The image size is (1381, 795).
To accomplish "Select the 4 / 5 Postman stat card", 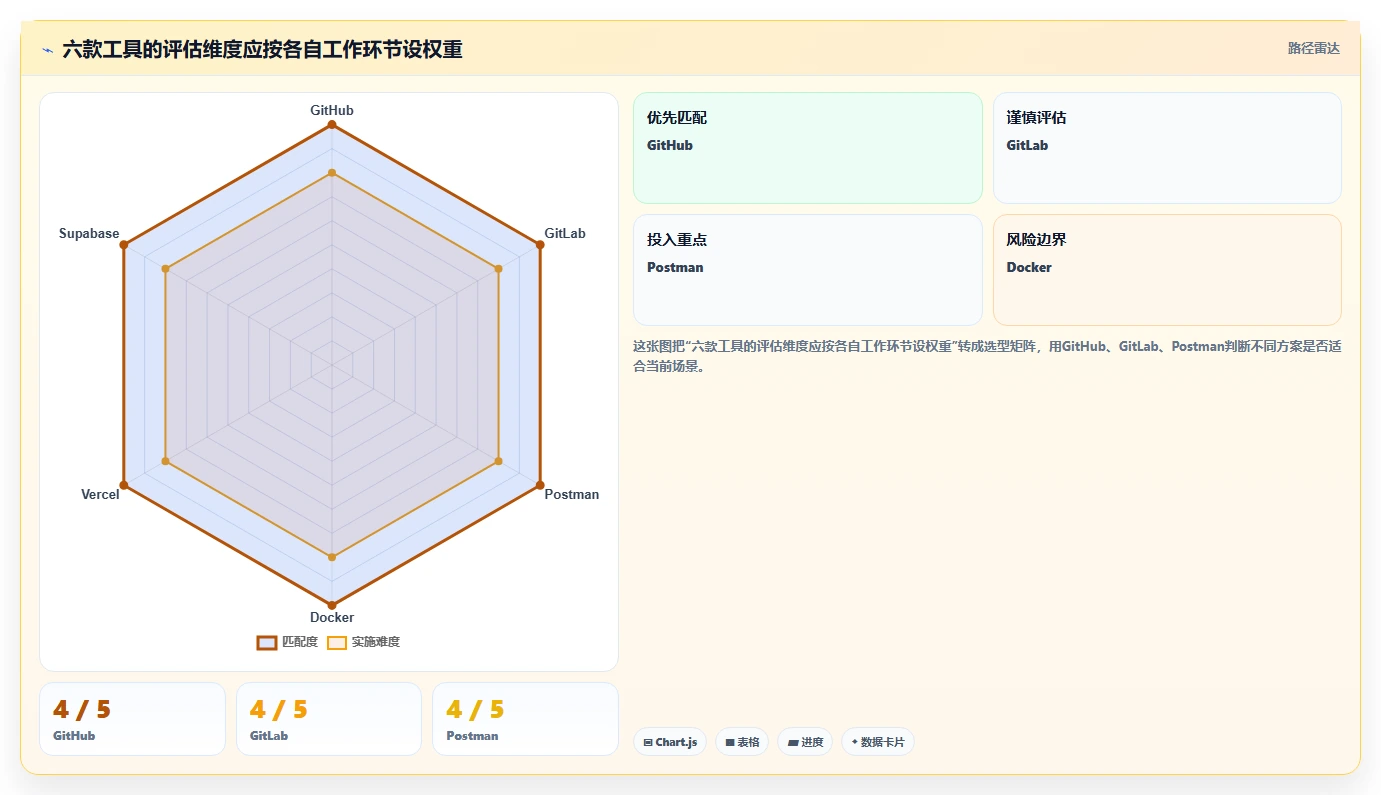I will click(x=525, y=719).
